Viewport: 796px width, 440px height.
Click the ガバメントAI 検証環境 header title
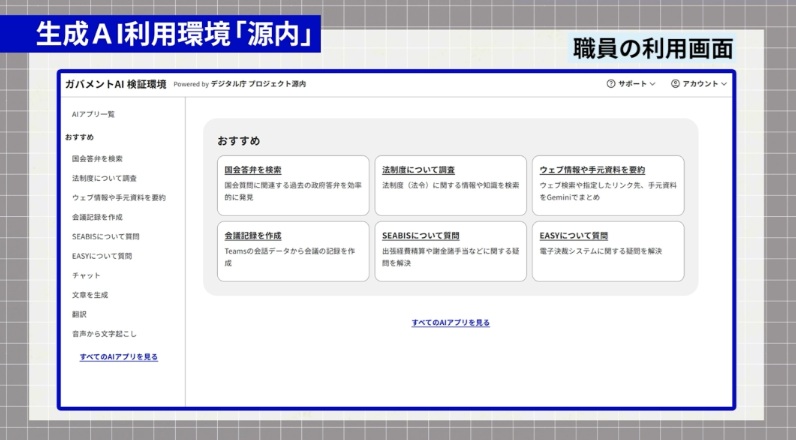115,84
